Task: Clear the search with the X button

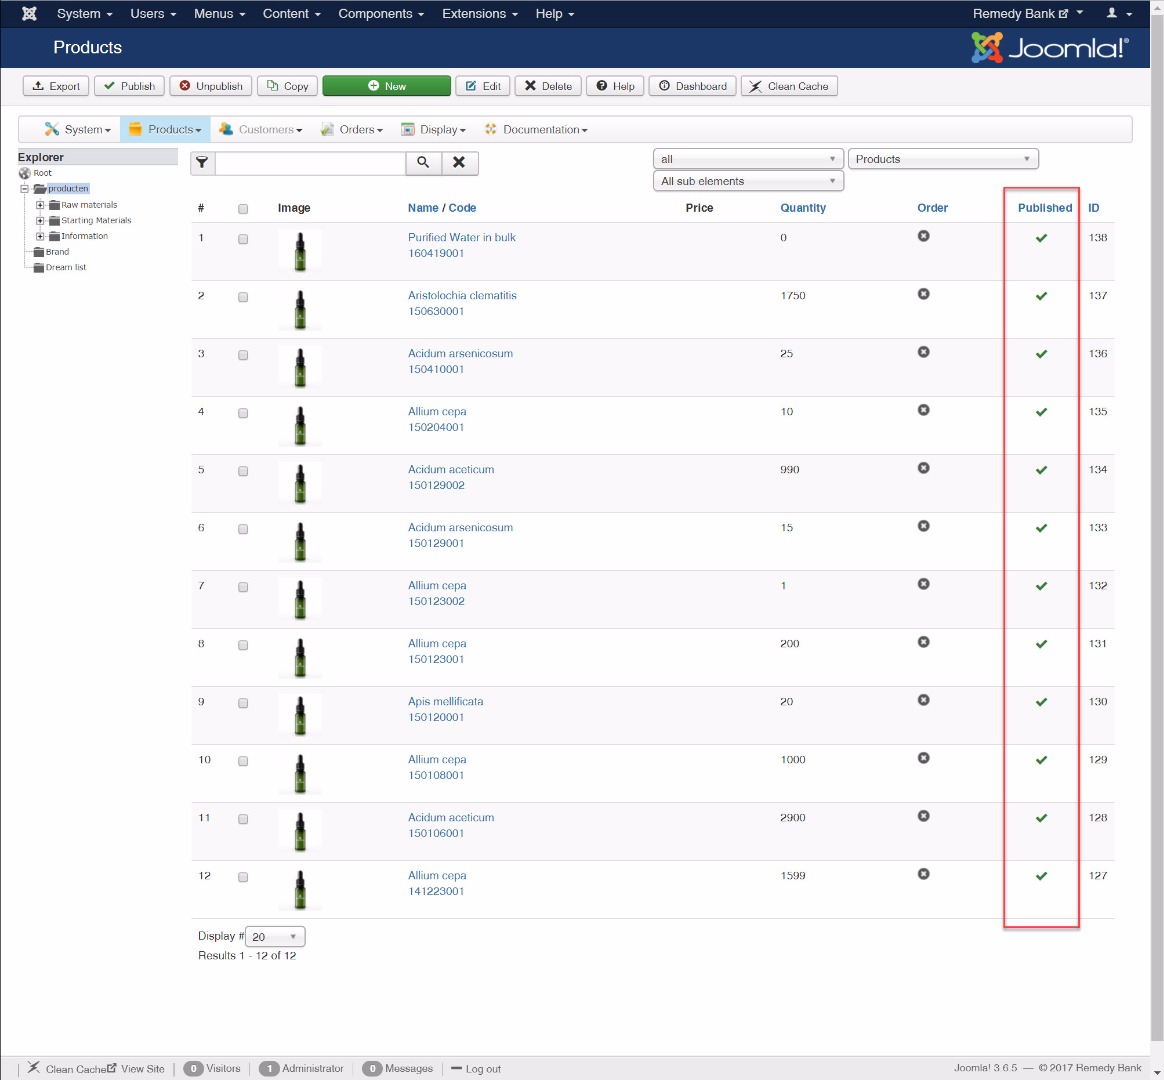Action: coord(459,162)
